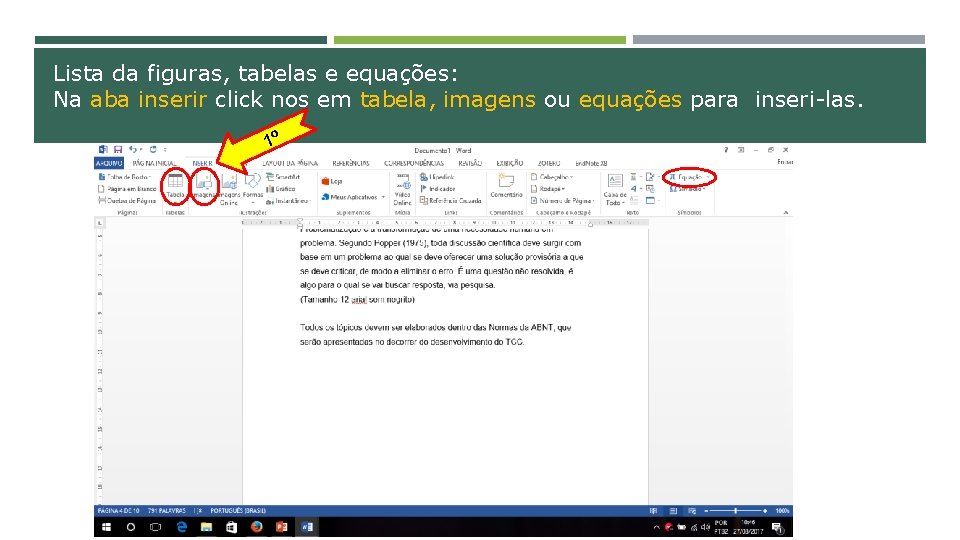The height and width of the screenshot is (540, 960).
Task: Click the zoom slider handle
Action: (x=735, y=511)
